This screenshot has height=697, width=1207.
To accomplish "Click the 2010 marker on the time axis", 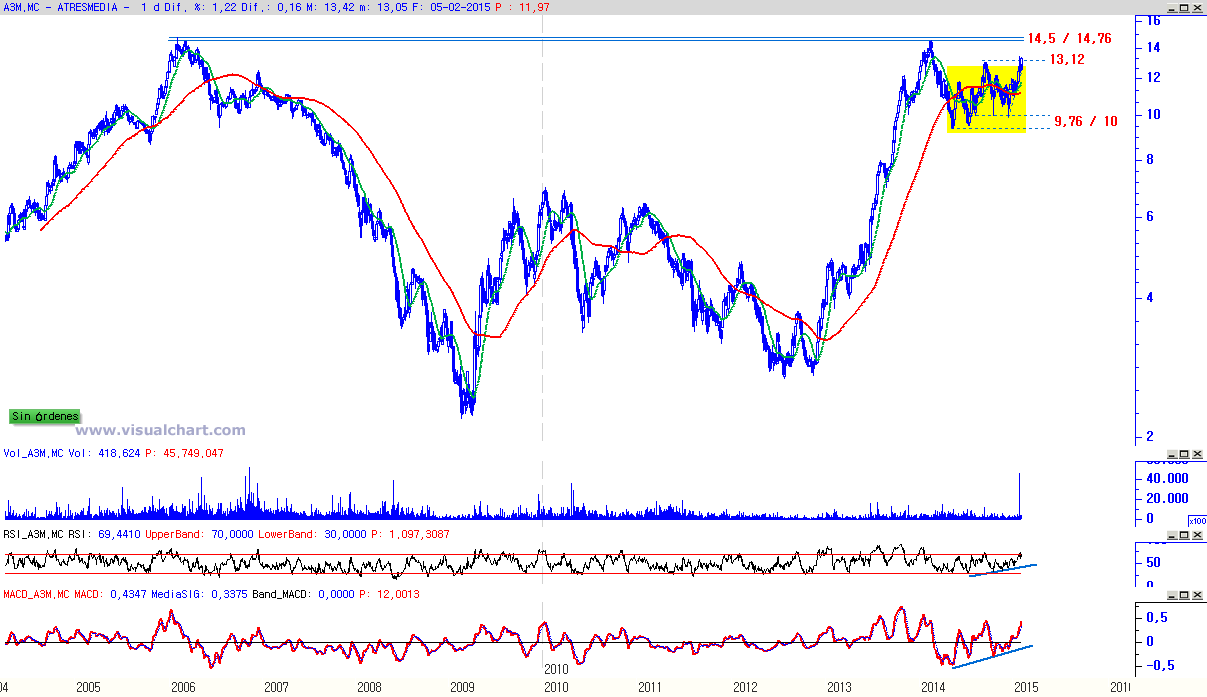I will tap(556, 666).
